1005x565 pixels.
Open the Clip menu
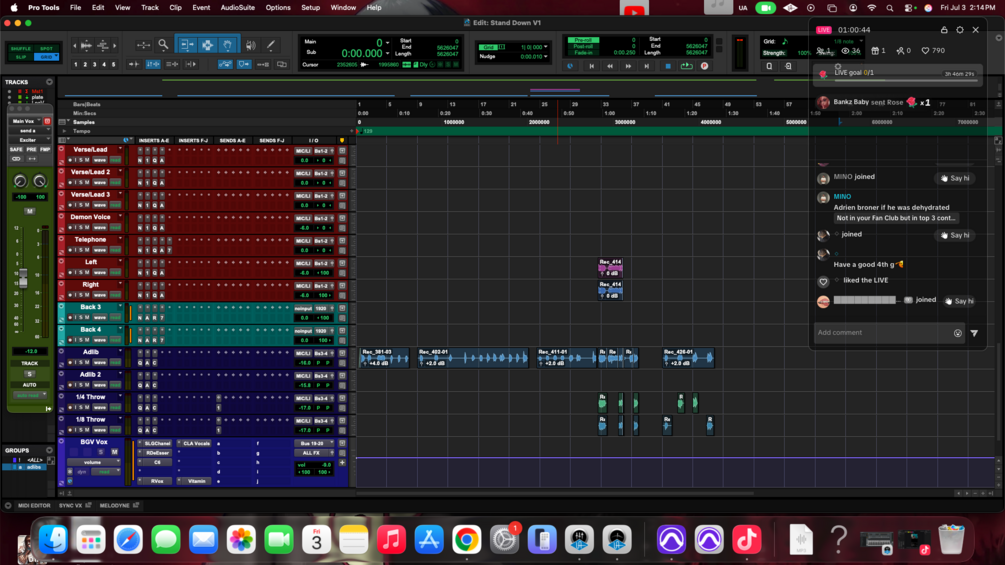tap(175, 8)
